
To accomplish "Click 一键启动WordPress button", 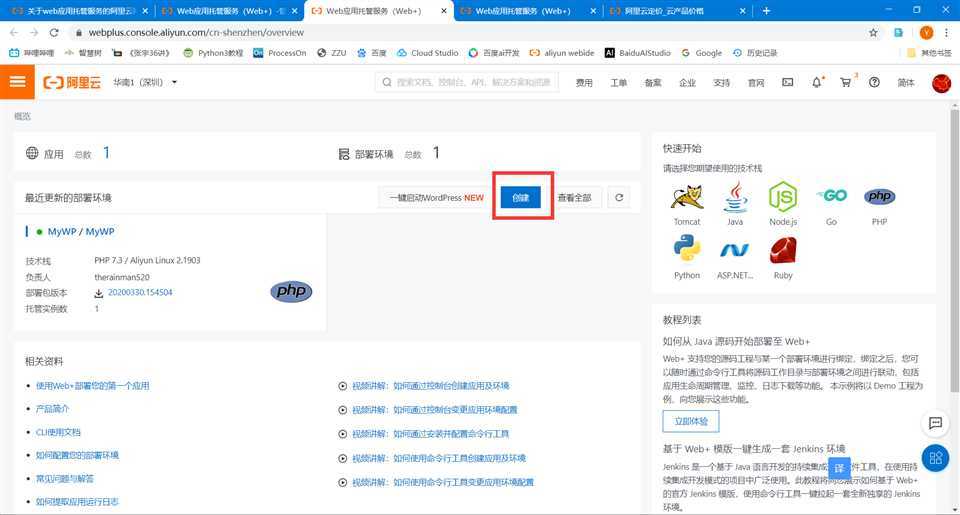I will coord(436,198).
